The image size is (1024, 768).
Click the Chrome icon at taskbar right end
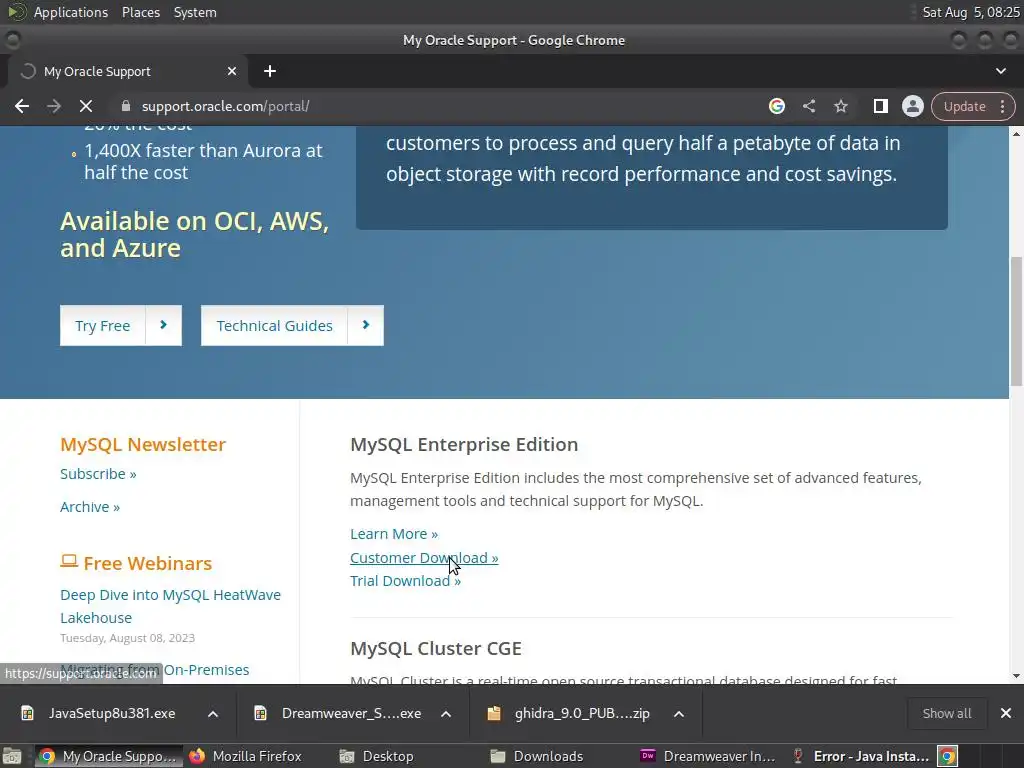(x=948, y=756)
